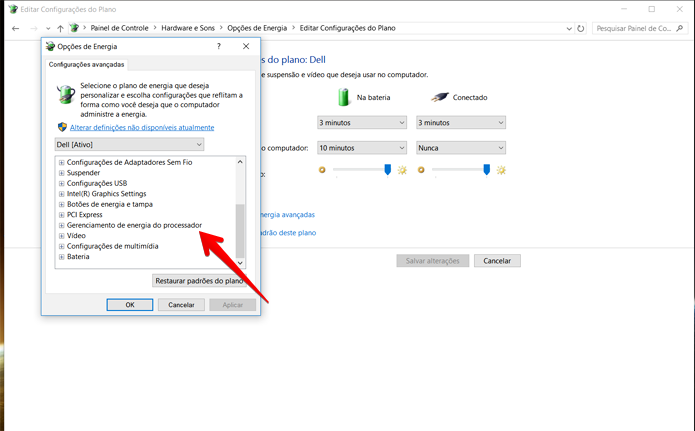The width and height of the screenshot is (695, 431).
Task: Open the Dell [Ativo] plan dropdown
Action: 129,145
